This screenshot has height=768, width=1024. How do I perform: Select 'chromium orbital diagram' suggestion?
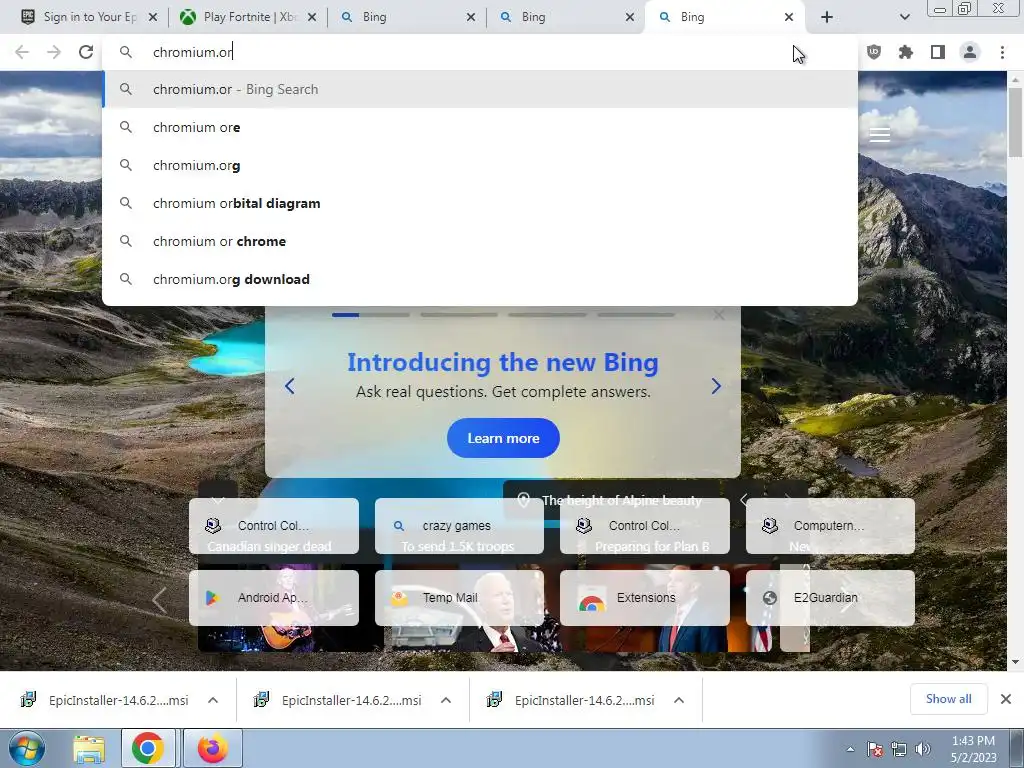pyautogui.click(x=480, y=203)
